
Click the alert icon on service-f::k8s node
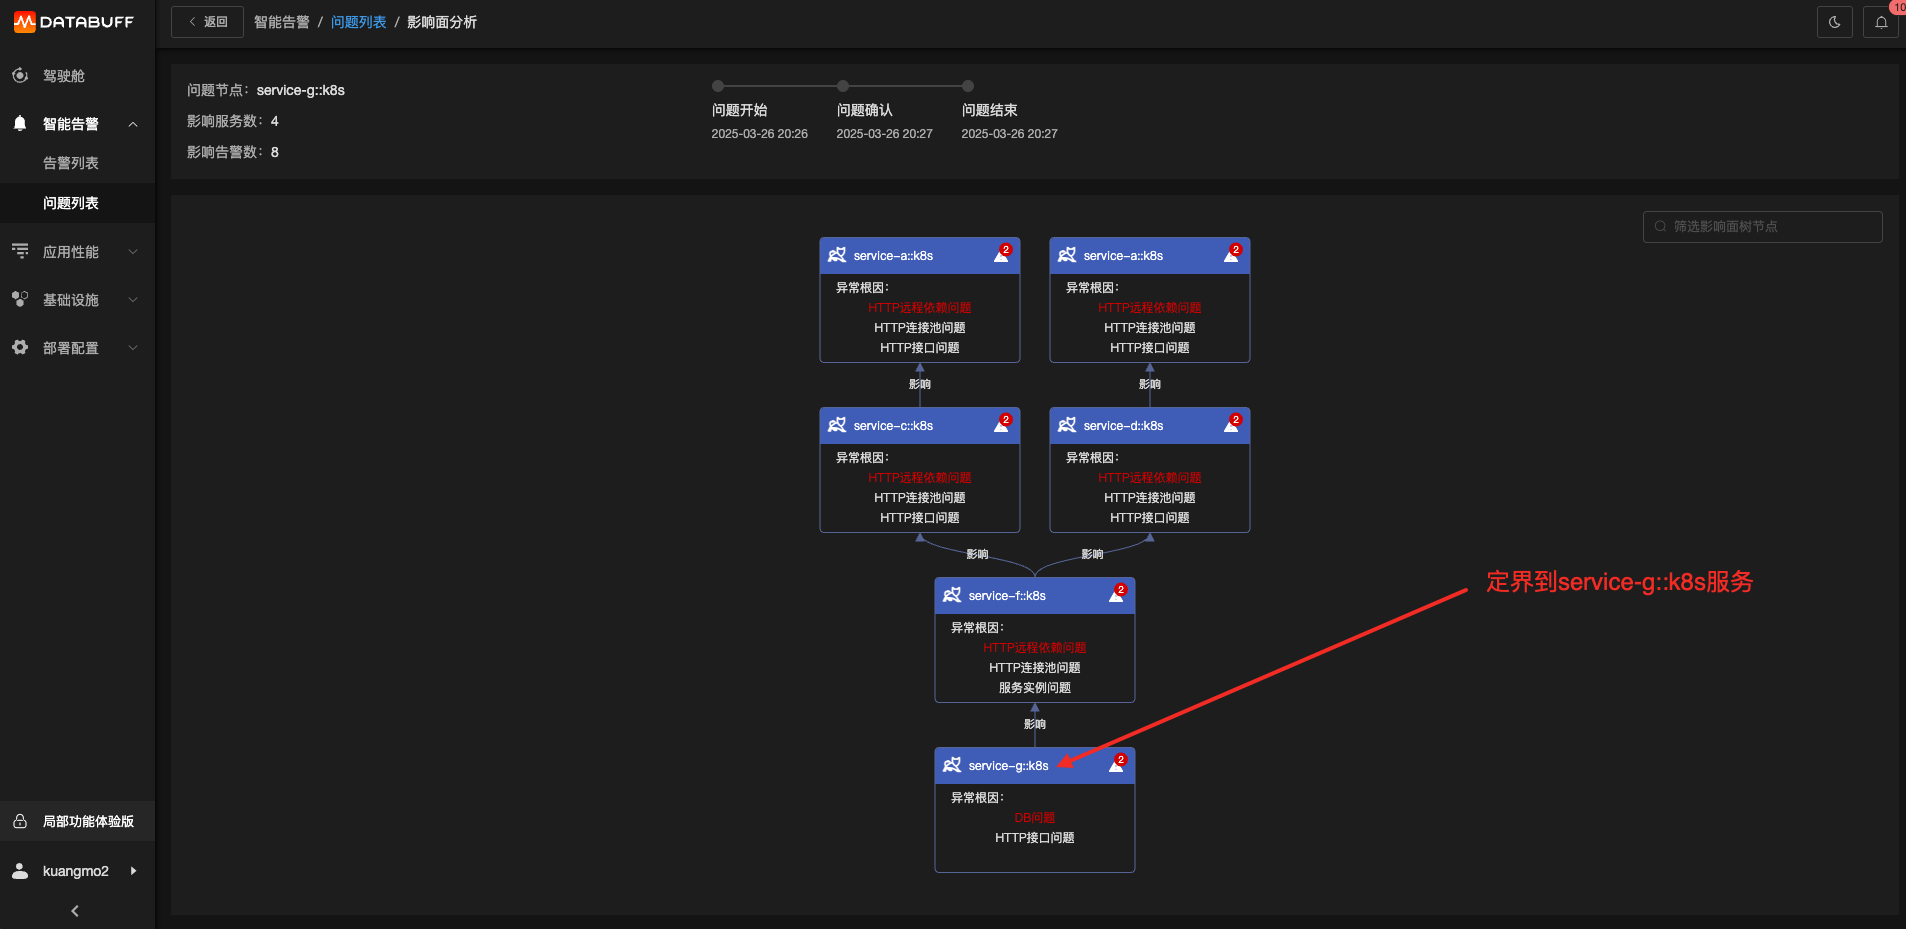[1117, 594]
